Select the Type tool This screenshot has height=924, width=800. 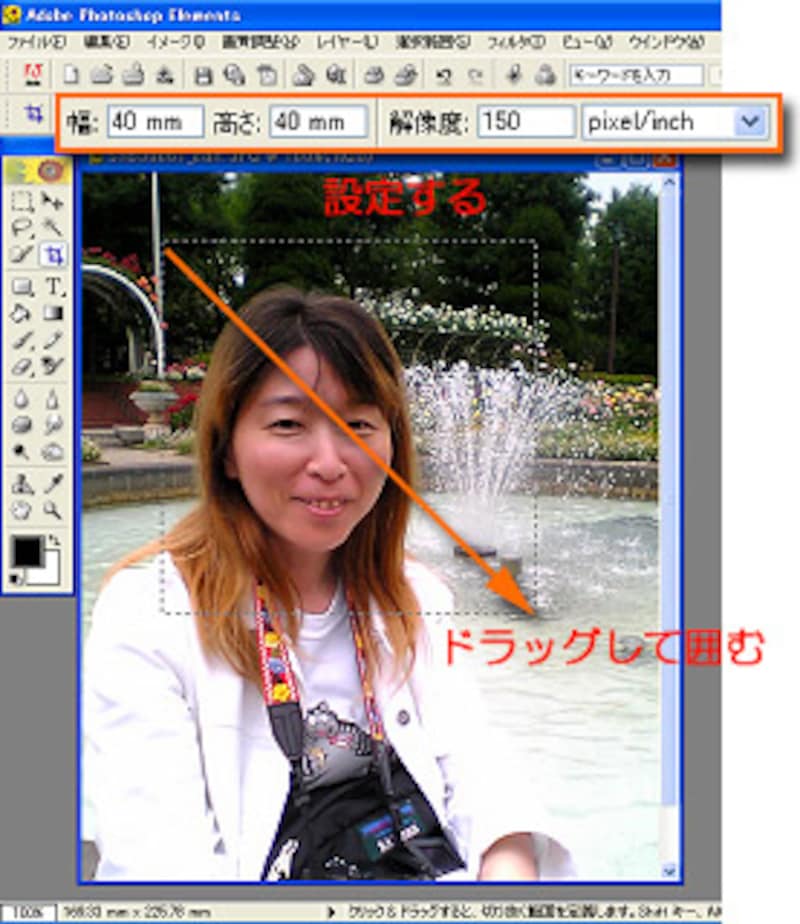click(x=53, y=287)
